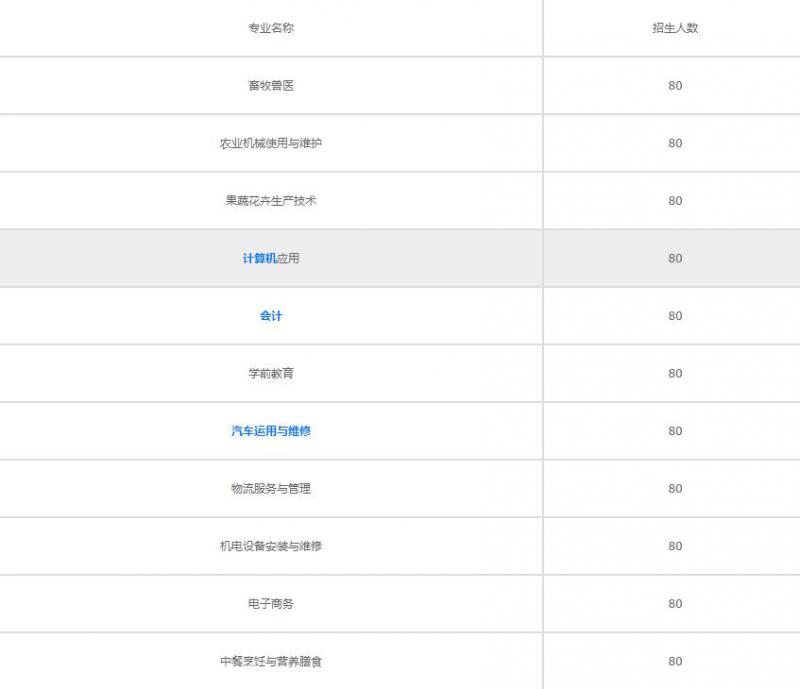Open the 汽车运用与维修 hyperlink
800x689 pixels.
click(271, 431)
